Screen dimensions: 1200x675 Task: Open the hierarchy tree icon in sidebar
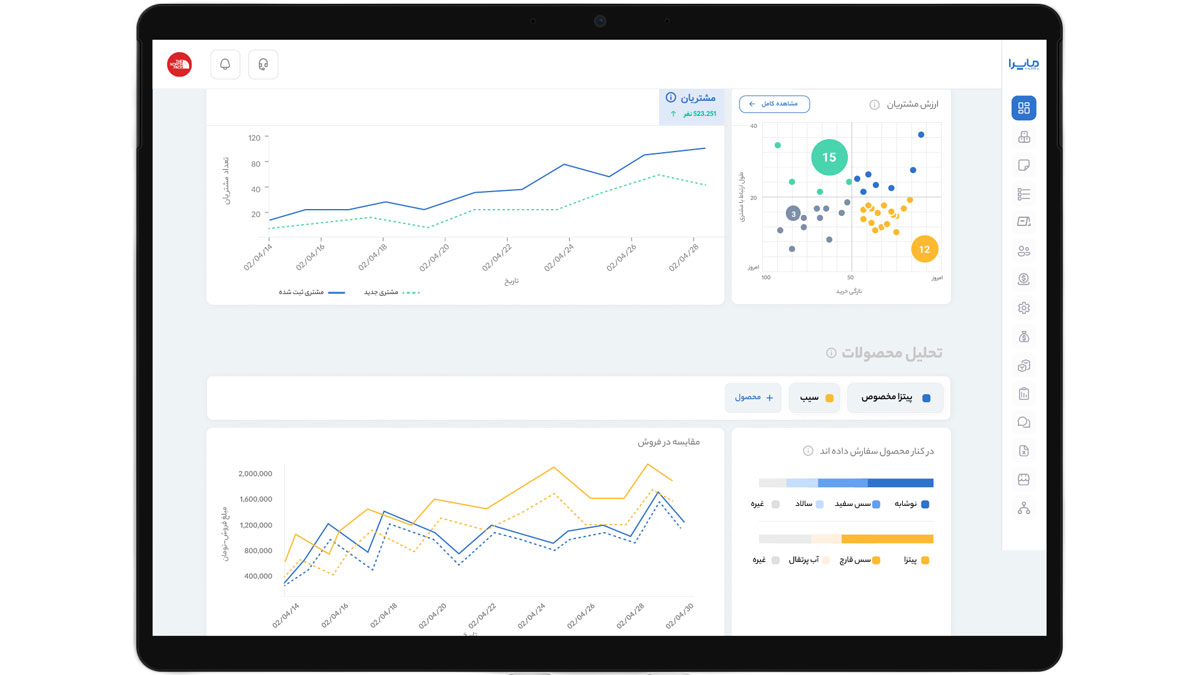point(1023,509)
